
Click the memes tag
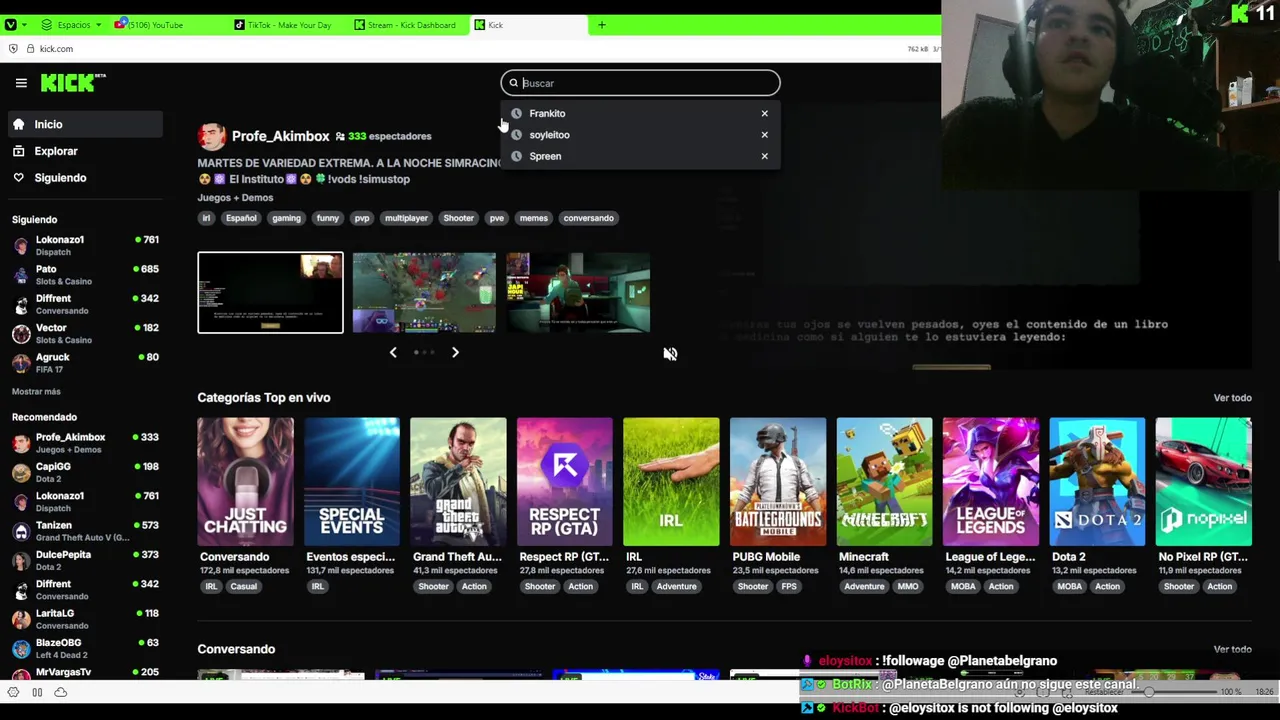tap(533, 218)
